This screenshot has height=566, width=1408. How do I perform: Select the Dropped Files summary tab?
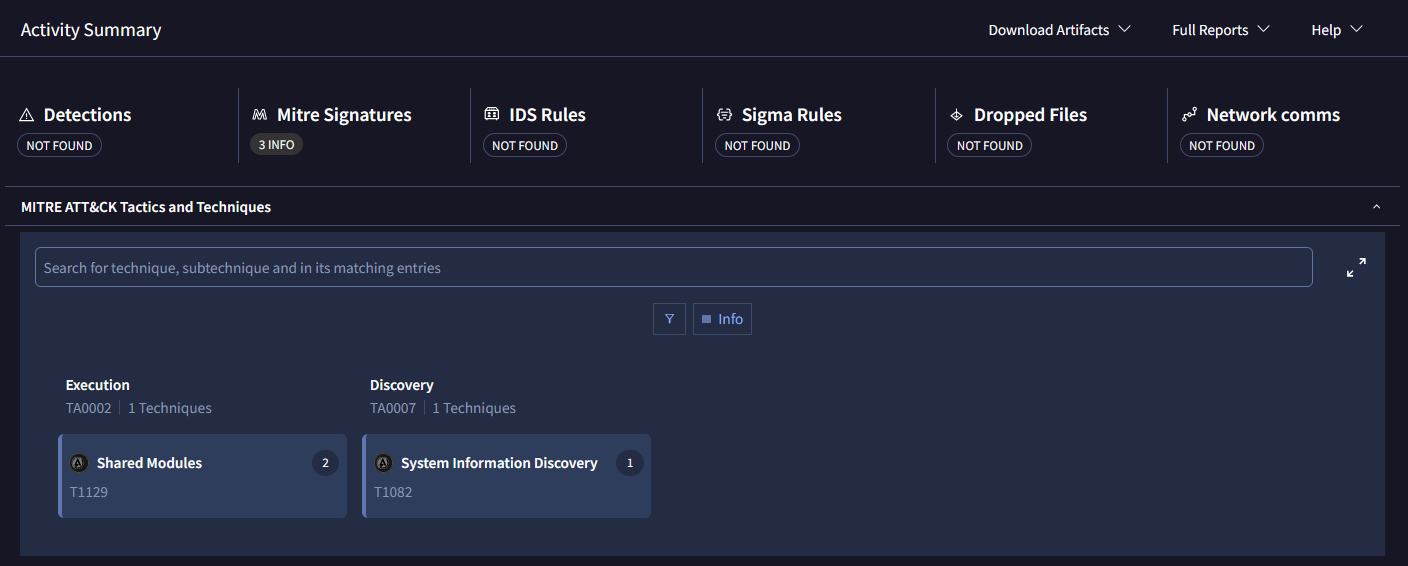pos(1030,115)
